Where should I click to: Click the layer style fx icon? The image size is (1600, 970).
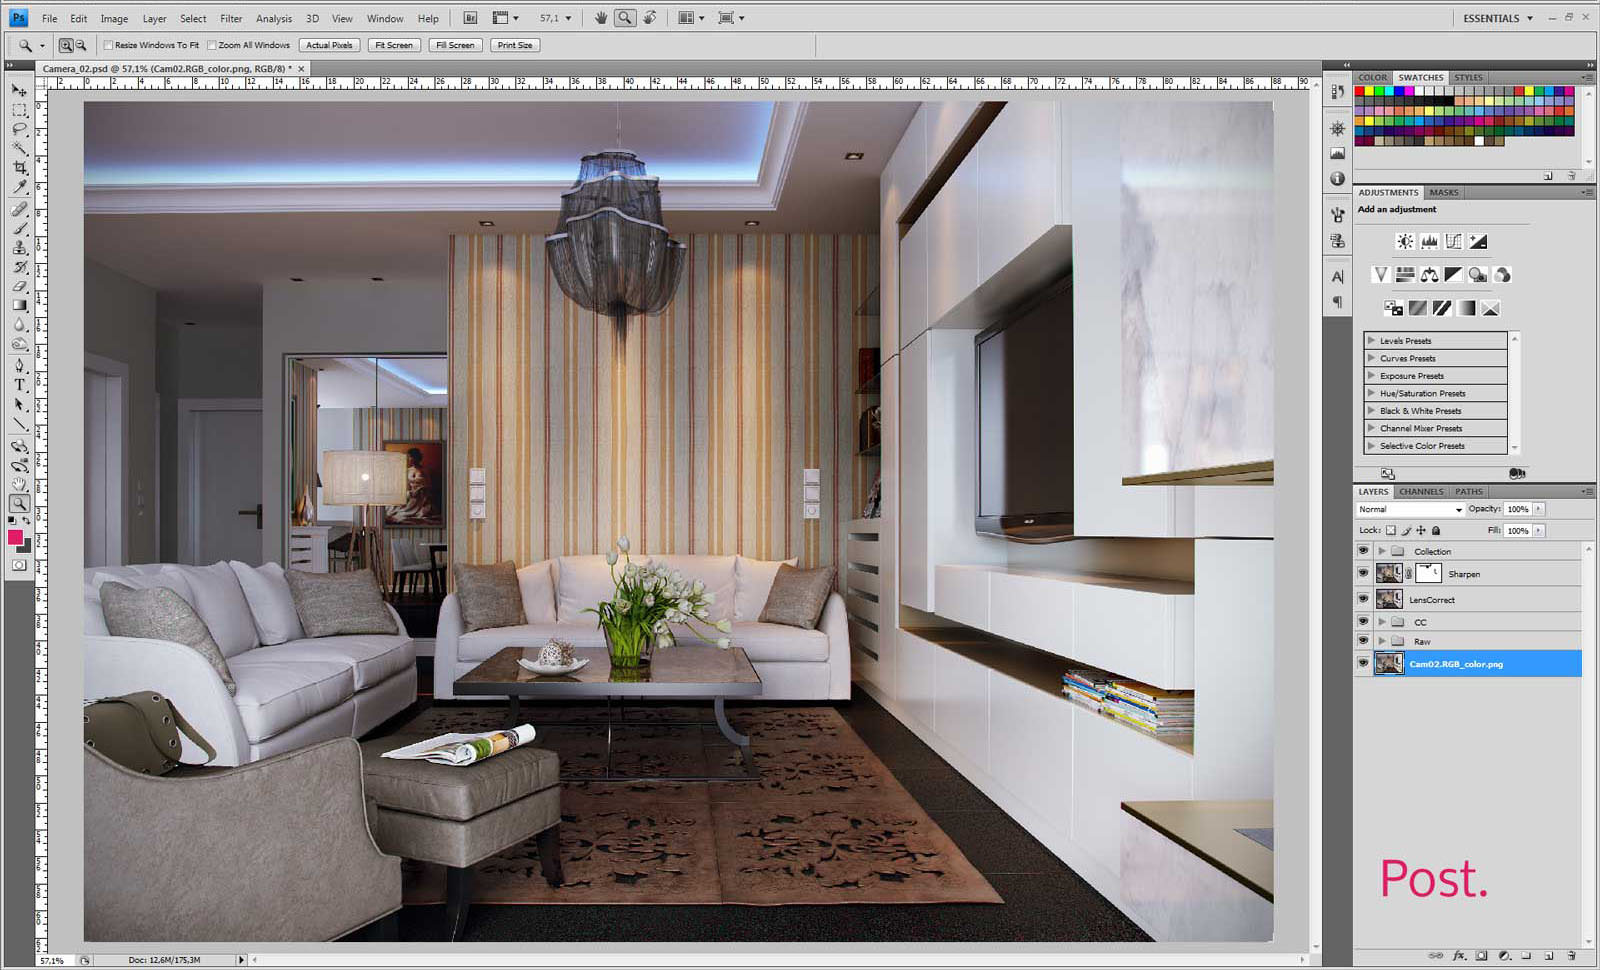(x=1460, y=956)
